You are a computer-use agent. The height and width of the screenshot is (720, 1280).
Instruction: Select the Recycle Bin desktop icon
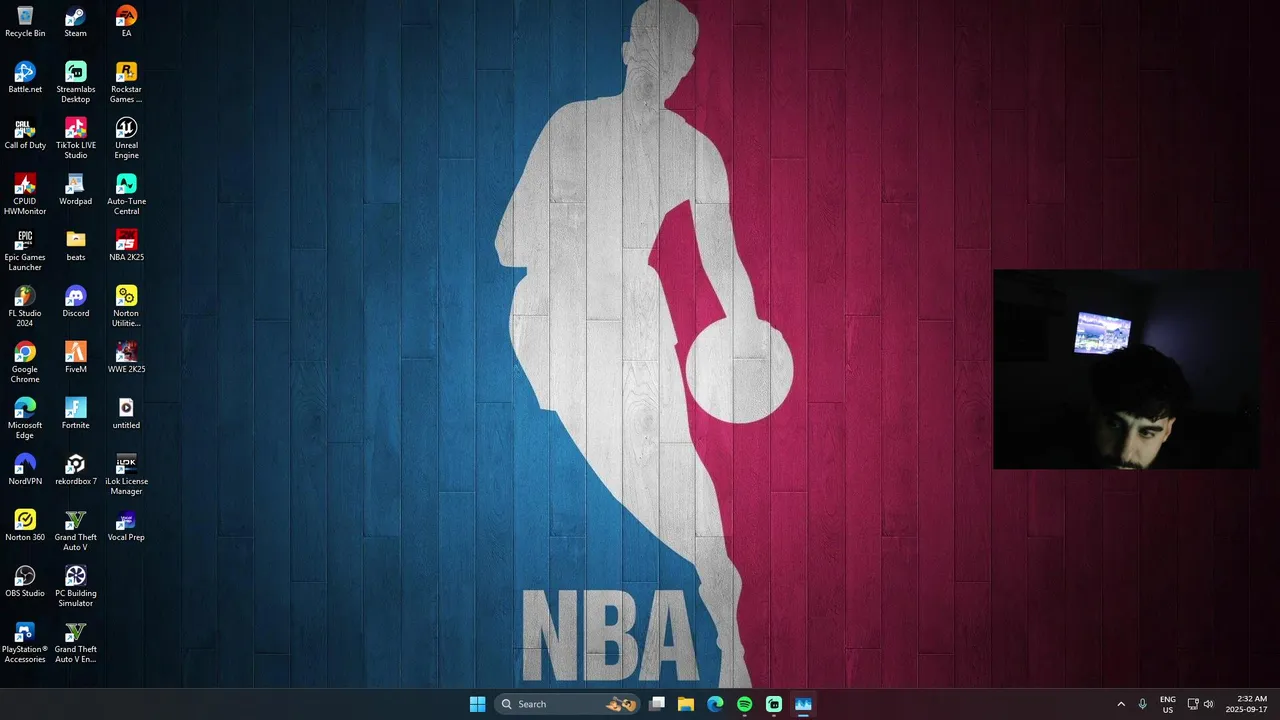(x=25, y=22)
